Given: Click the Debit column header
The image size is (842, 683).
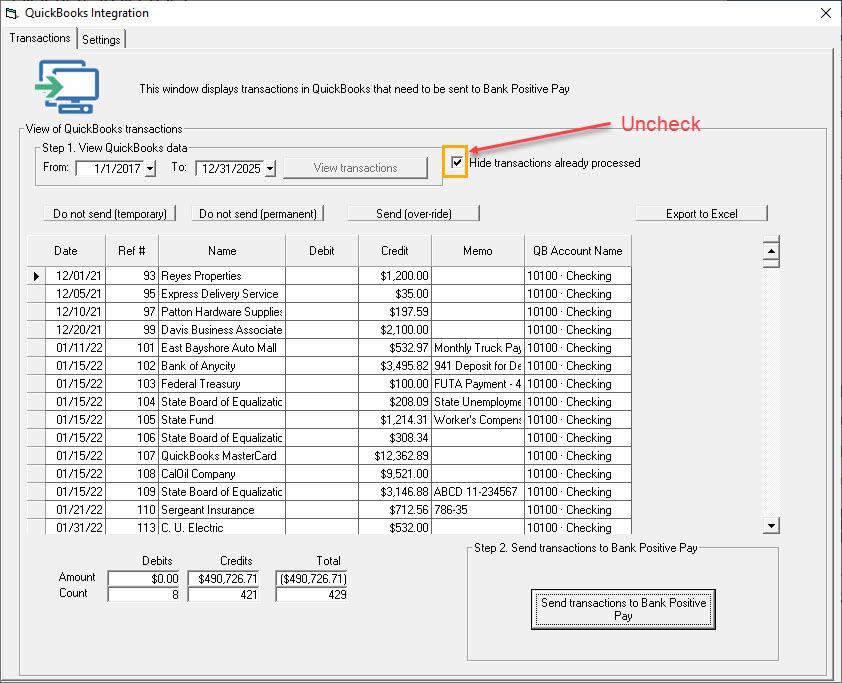Looking at the screenshot, I should (x=322, y=251).
